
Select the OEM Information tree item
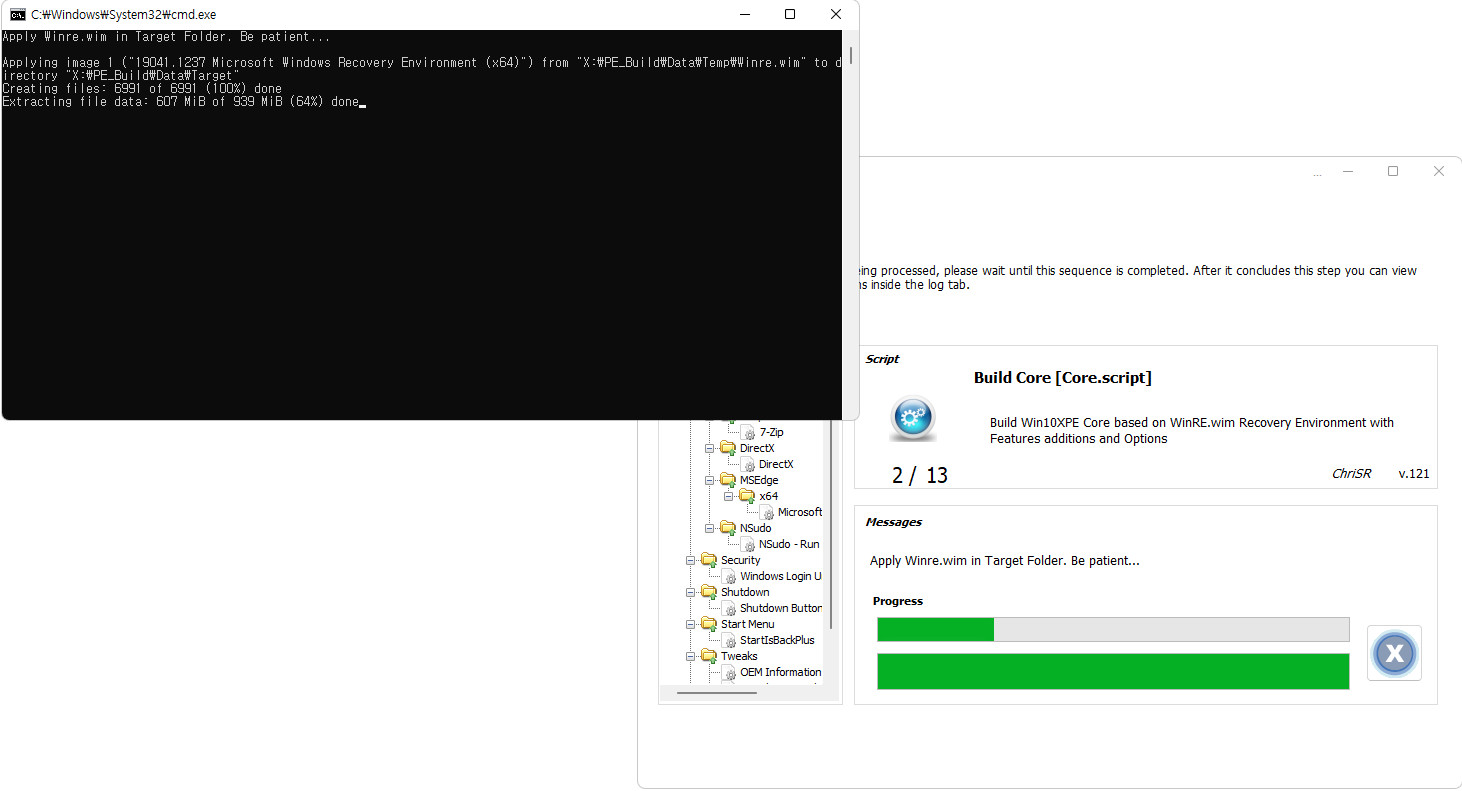pos(781,672)
